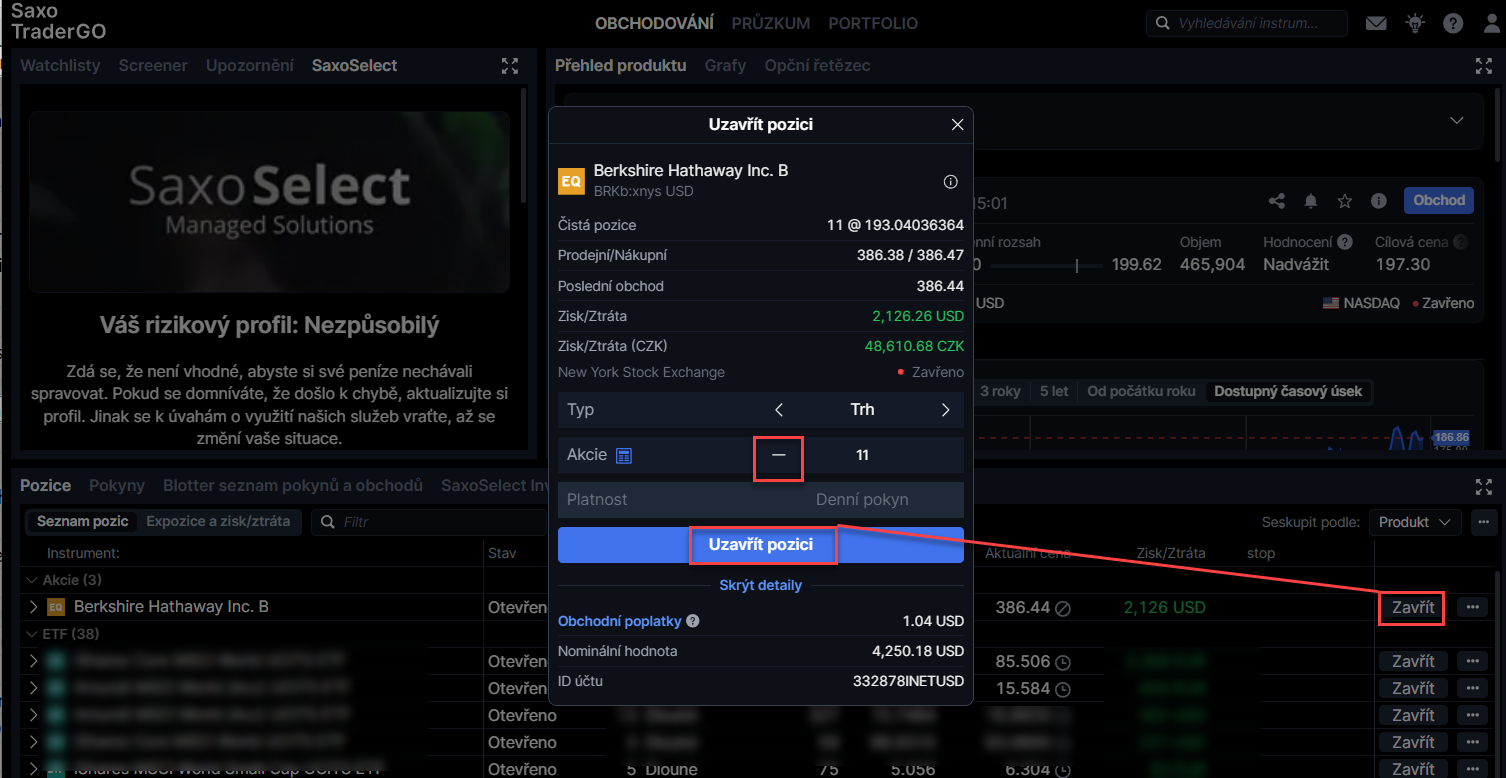Maximize the Pozice panel

tap(1483, 486)
